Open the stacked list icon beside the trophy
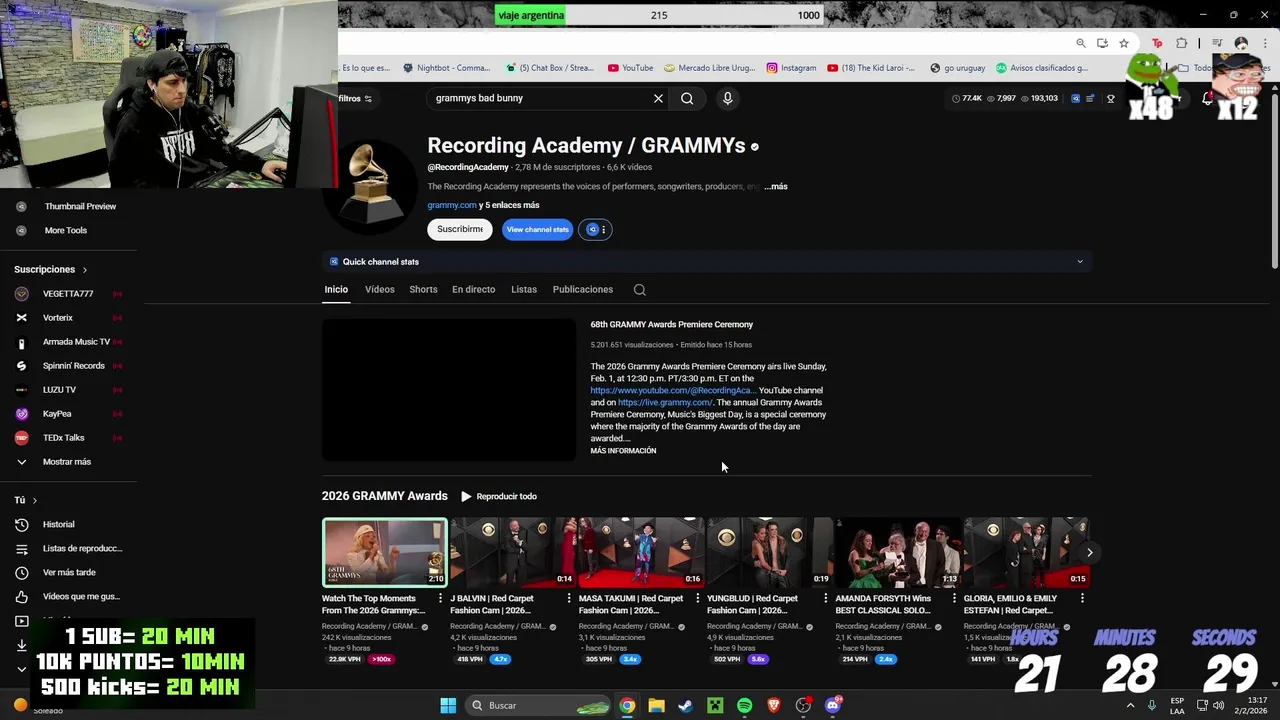The height and width of the screenshot is (720, 1280). click(1092, 98)
